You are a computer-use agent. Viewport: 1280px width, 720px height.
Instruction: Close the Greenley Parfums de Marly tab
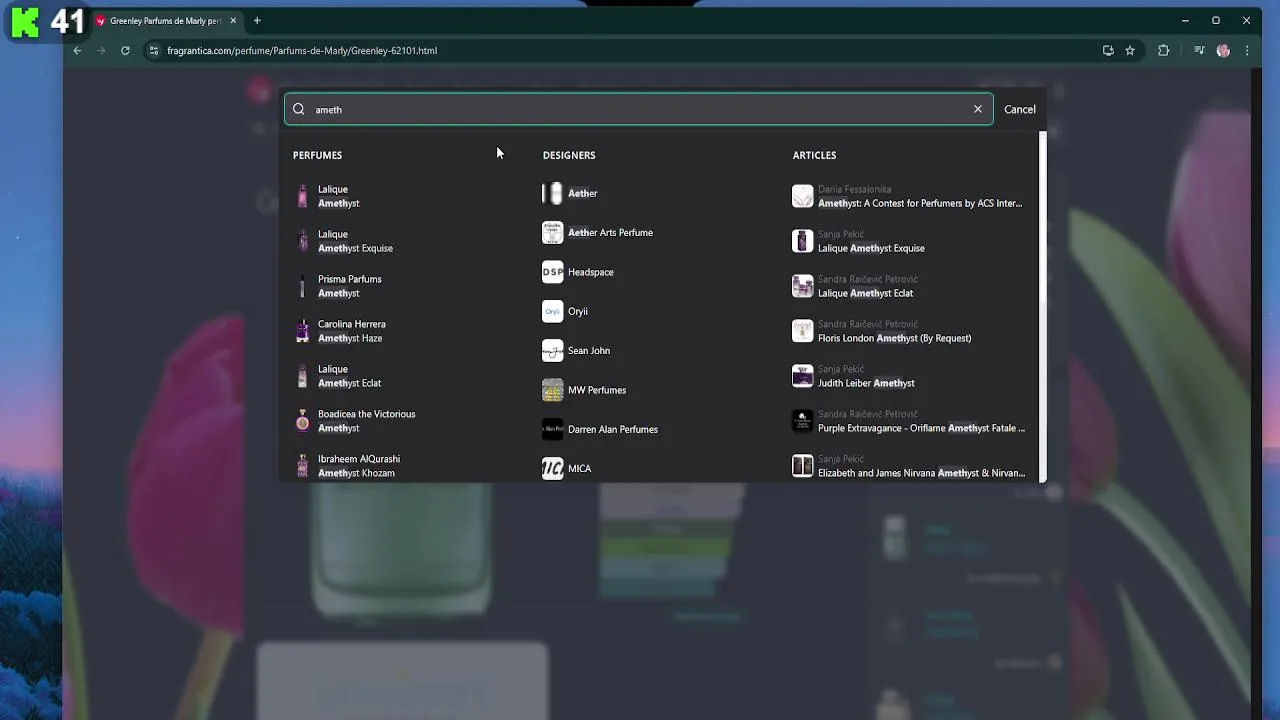[x=233, y=20]
